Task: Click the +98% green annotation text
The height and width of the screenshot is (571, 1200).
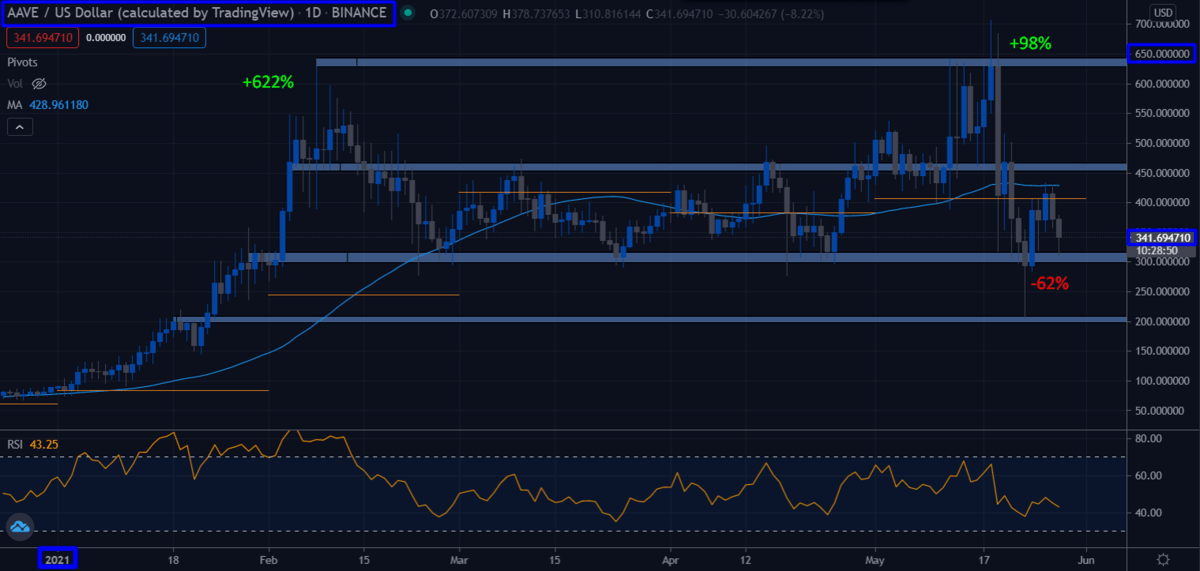Action: click(x=1030, y=44)
